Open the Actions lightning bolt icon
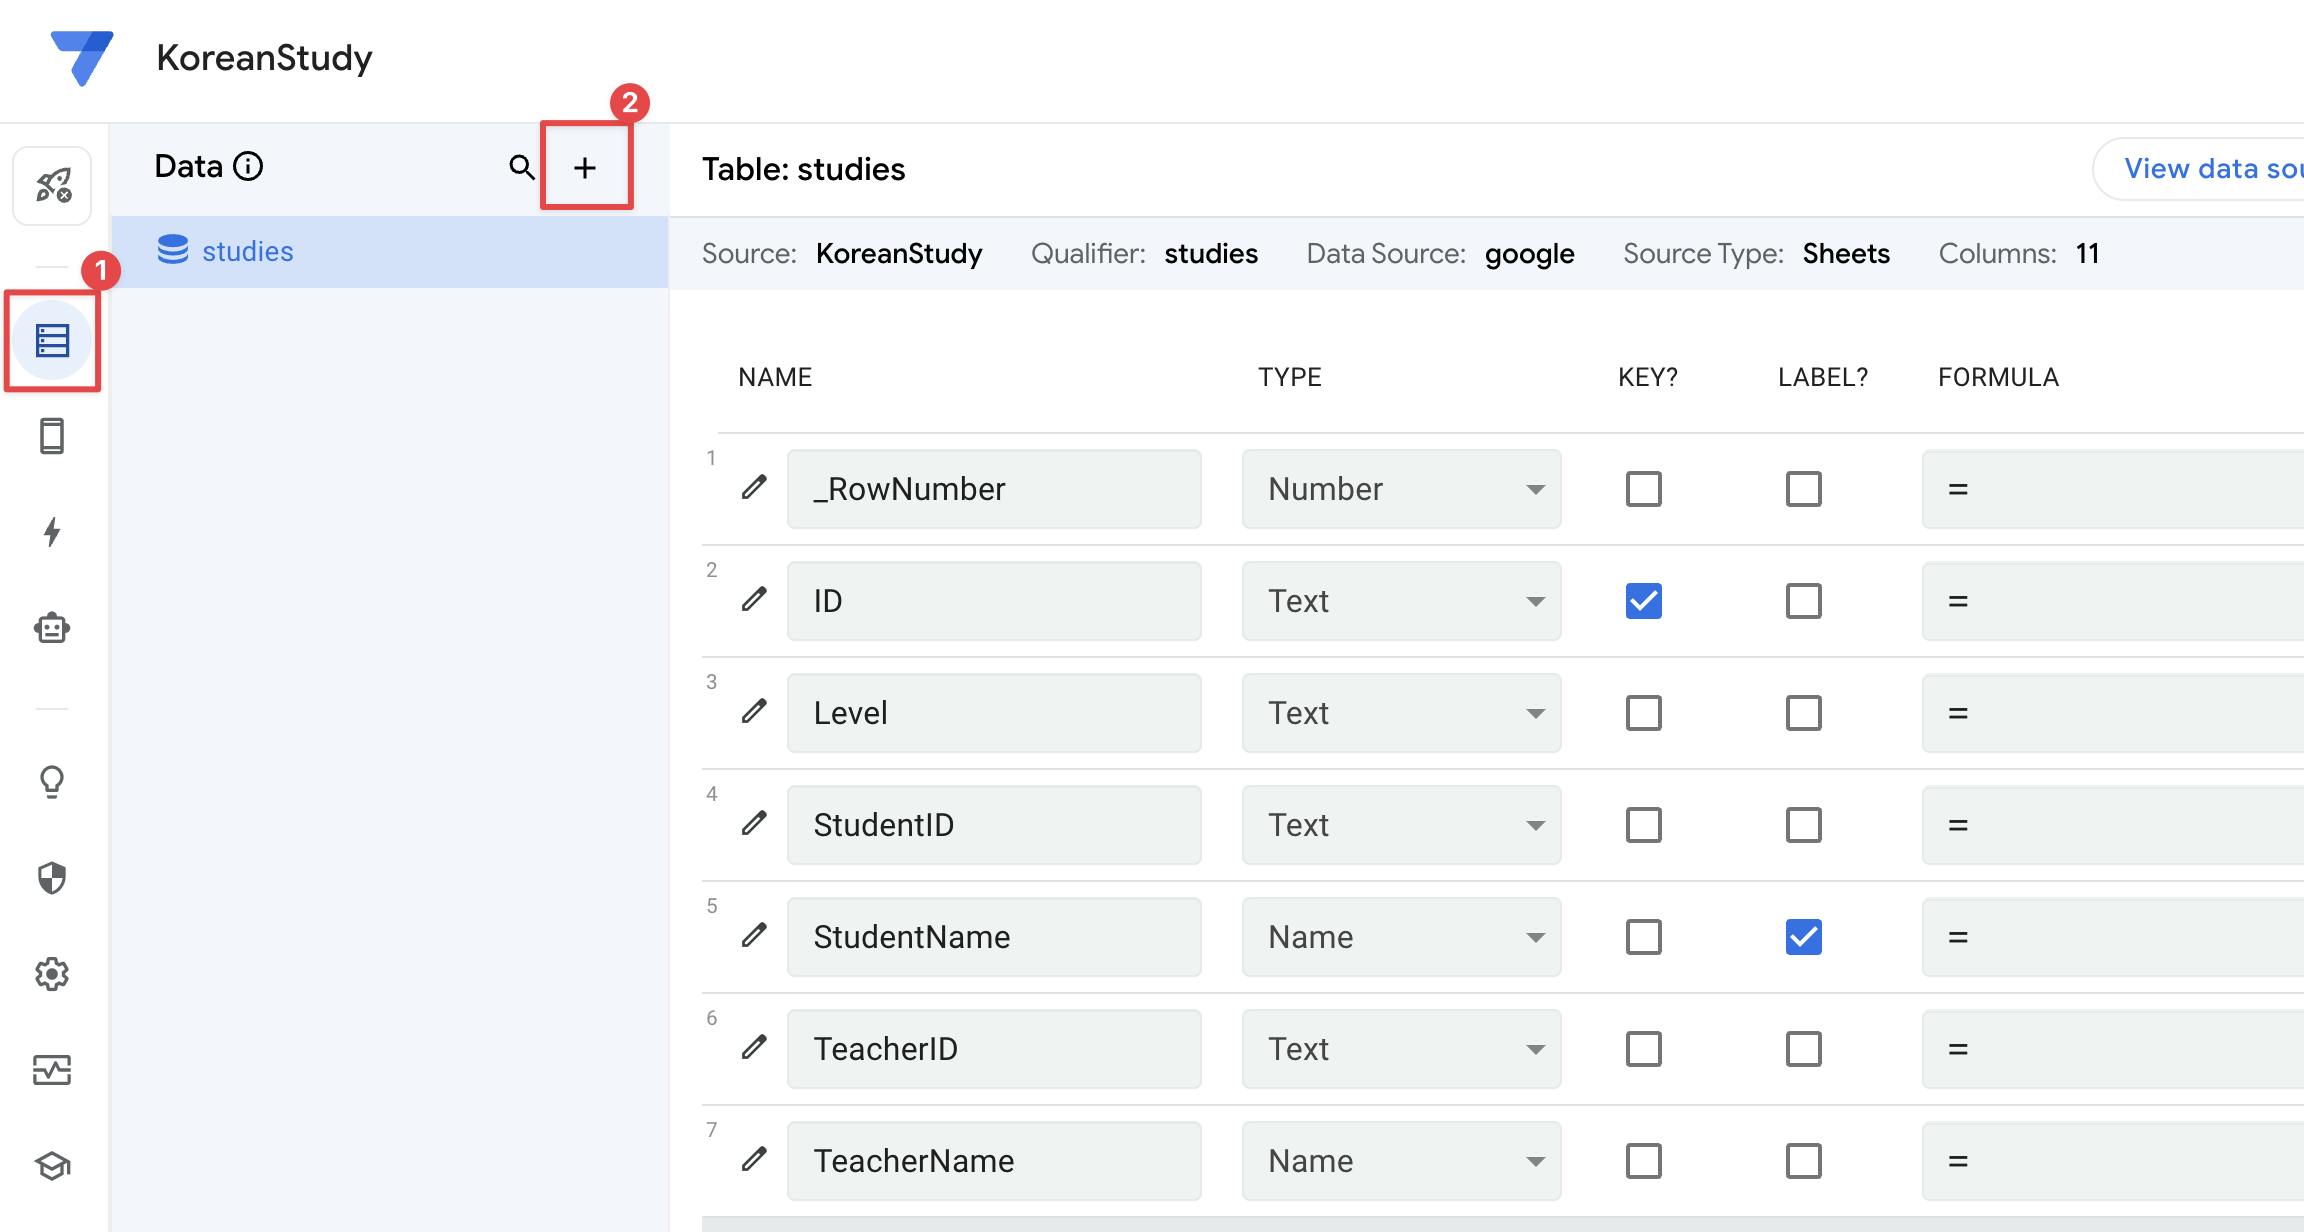 [x=52, y=531]
